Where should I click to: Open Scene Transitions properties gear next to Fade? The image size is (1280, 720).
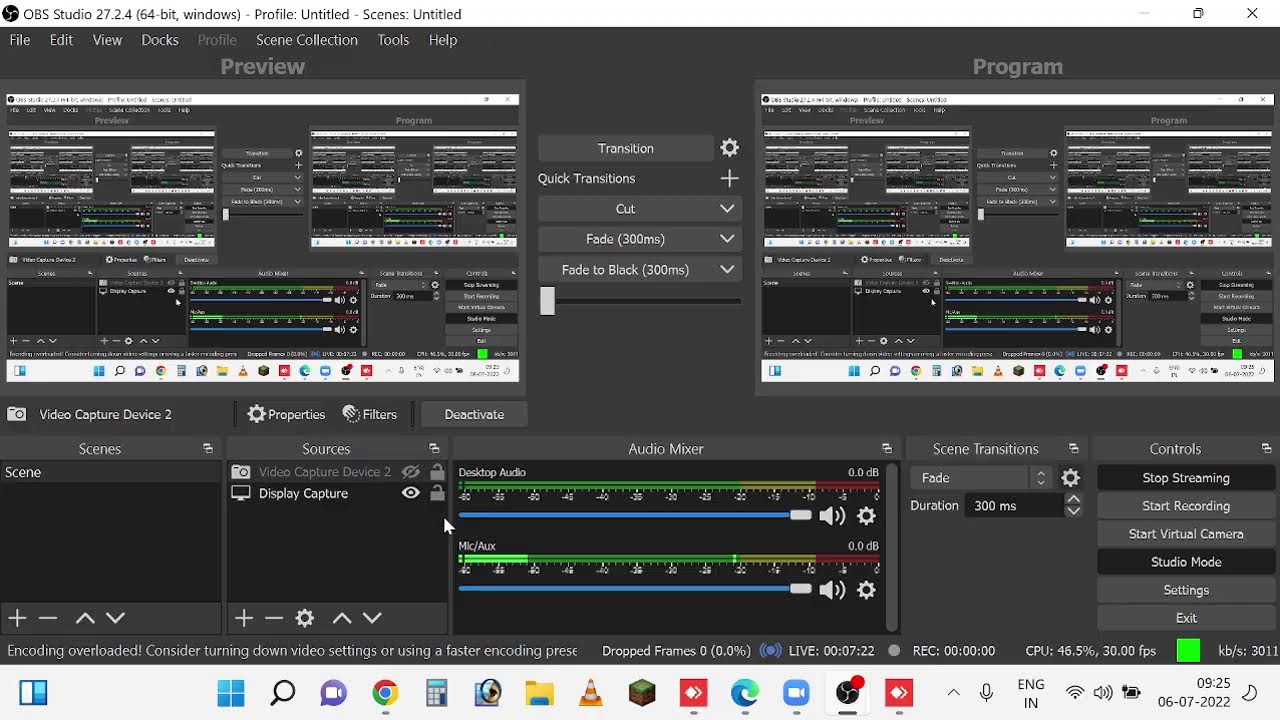[1070, 478]
